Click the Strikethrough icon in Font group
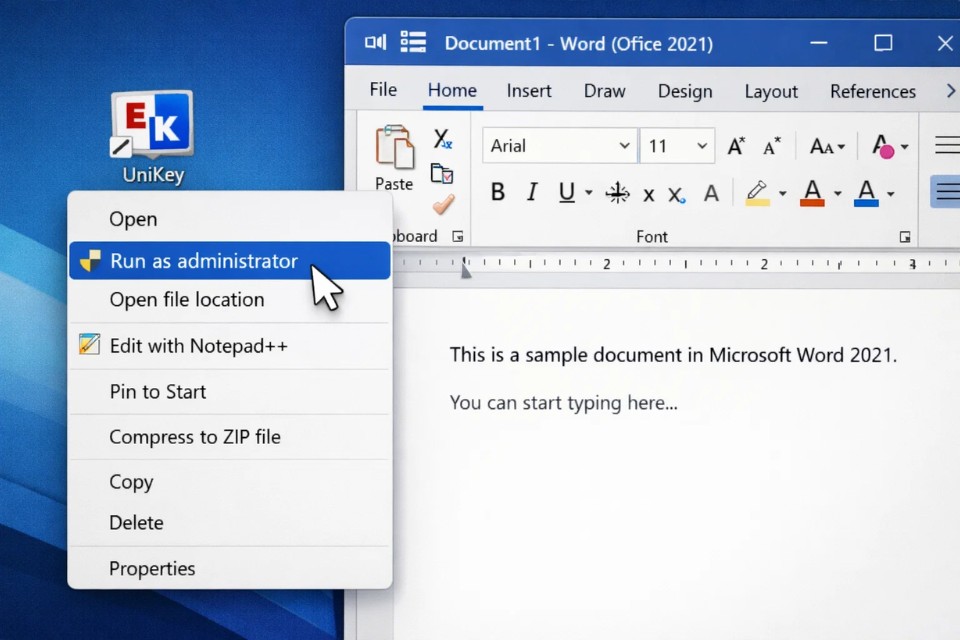960x640 pixels. coord(618,193)
